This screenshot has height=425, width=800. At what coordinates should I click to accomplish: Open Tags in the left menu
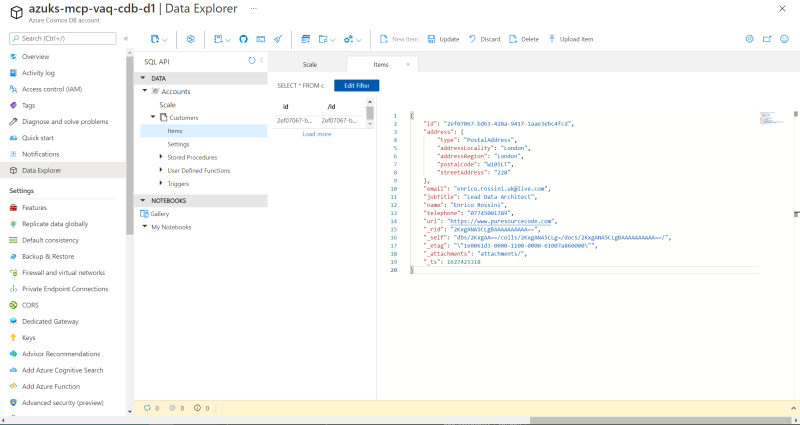28,106
